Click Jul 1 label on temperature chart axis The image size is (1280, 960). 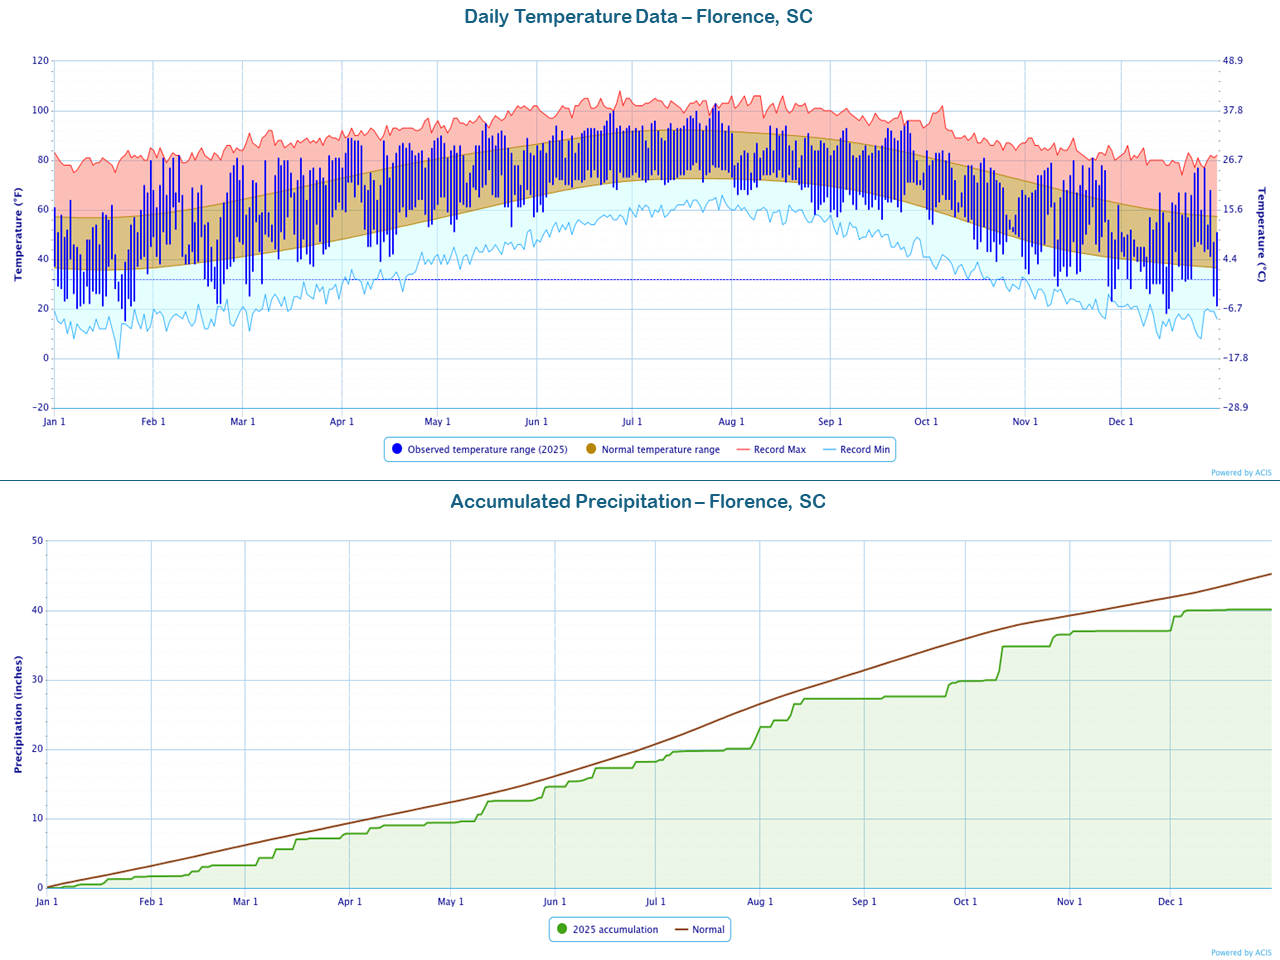[x=632, y=422]
